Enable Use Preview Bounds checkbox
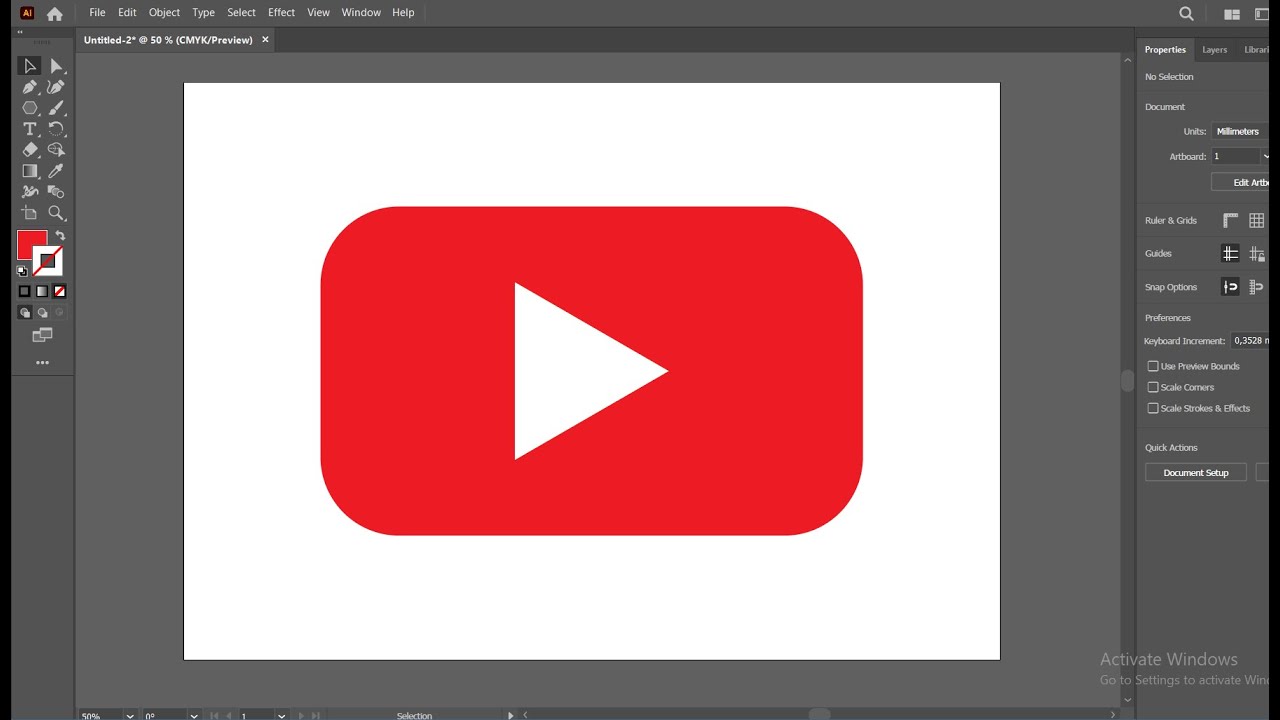 click(x=1153, y=366)
